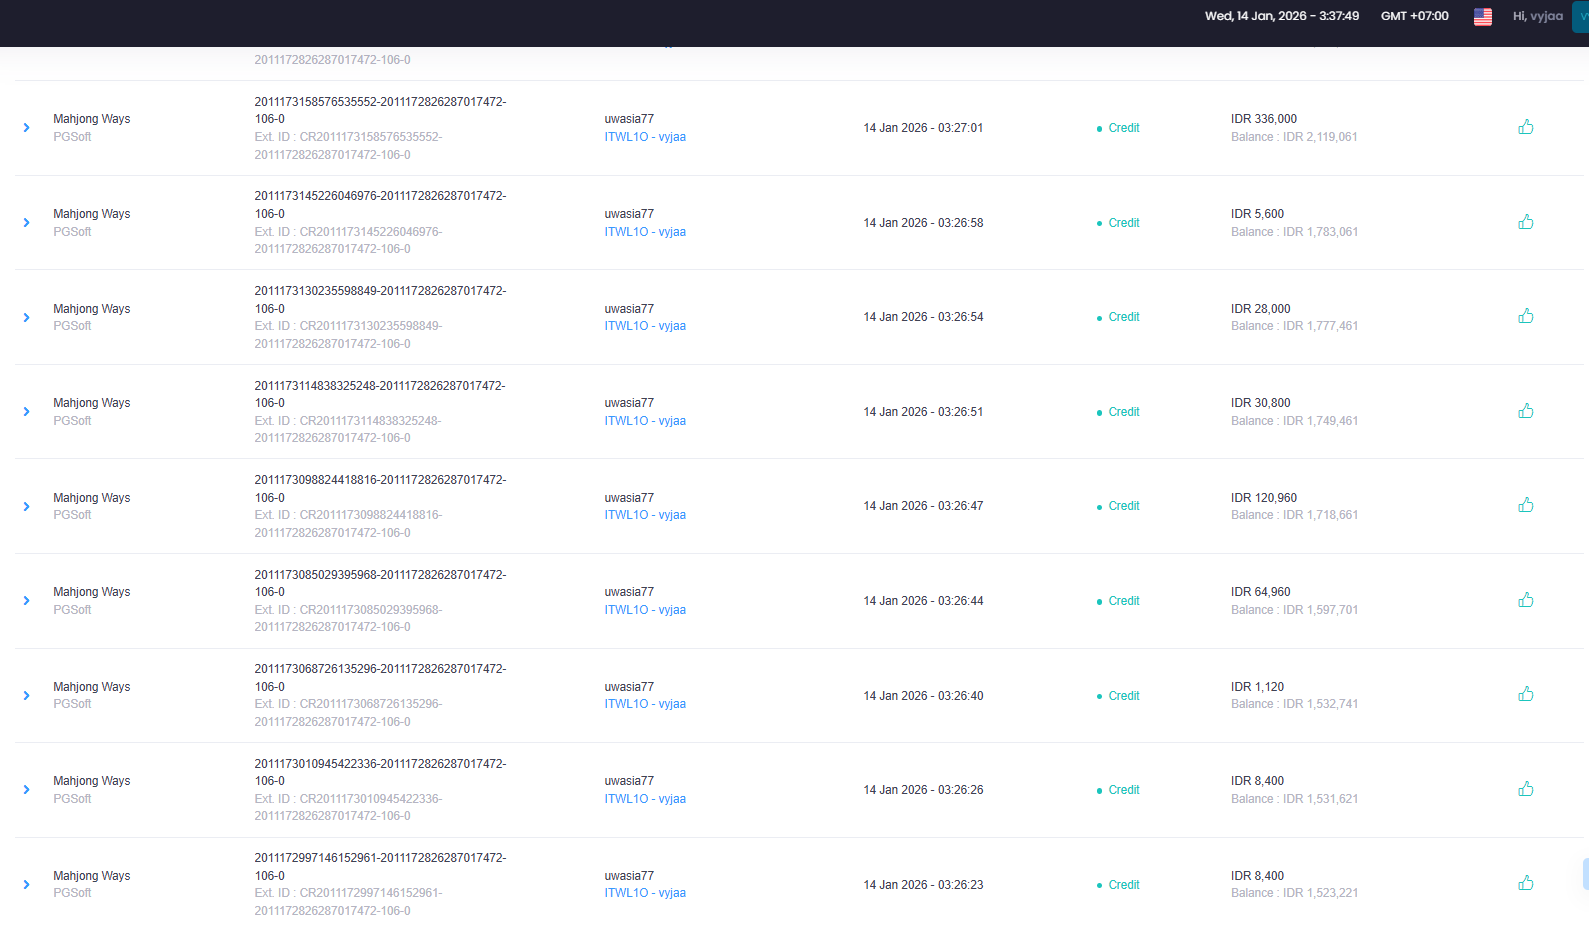This screenshot has height=925, width=1589.
Task: Expand the 03:26:47 transaction row chevron
Action: click(x=27, y=506)
